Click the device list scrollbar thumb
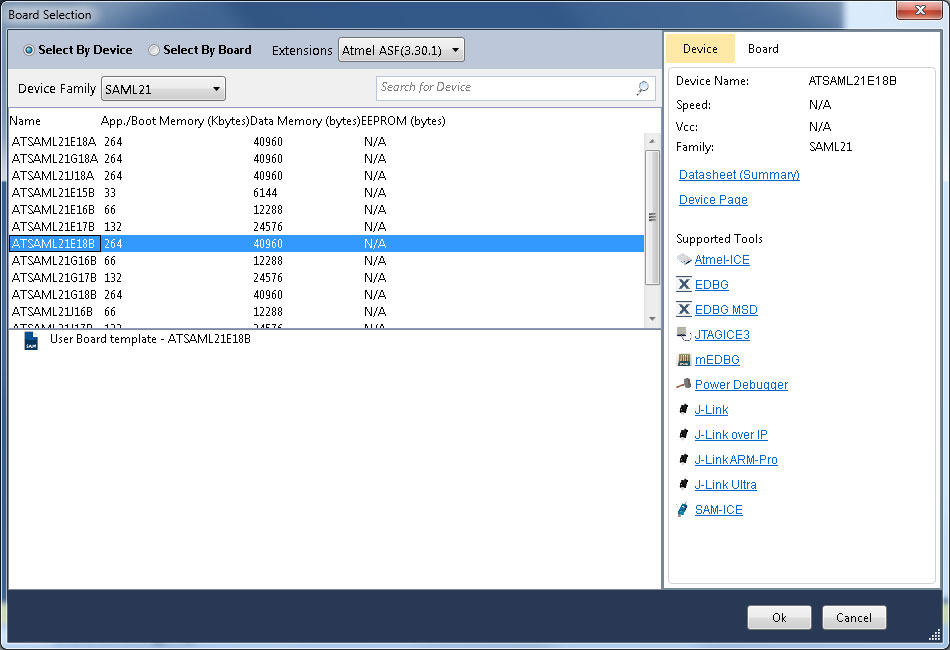The height and width of the screenshot is (650, 950). (652, 217)
